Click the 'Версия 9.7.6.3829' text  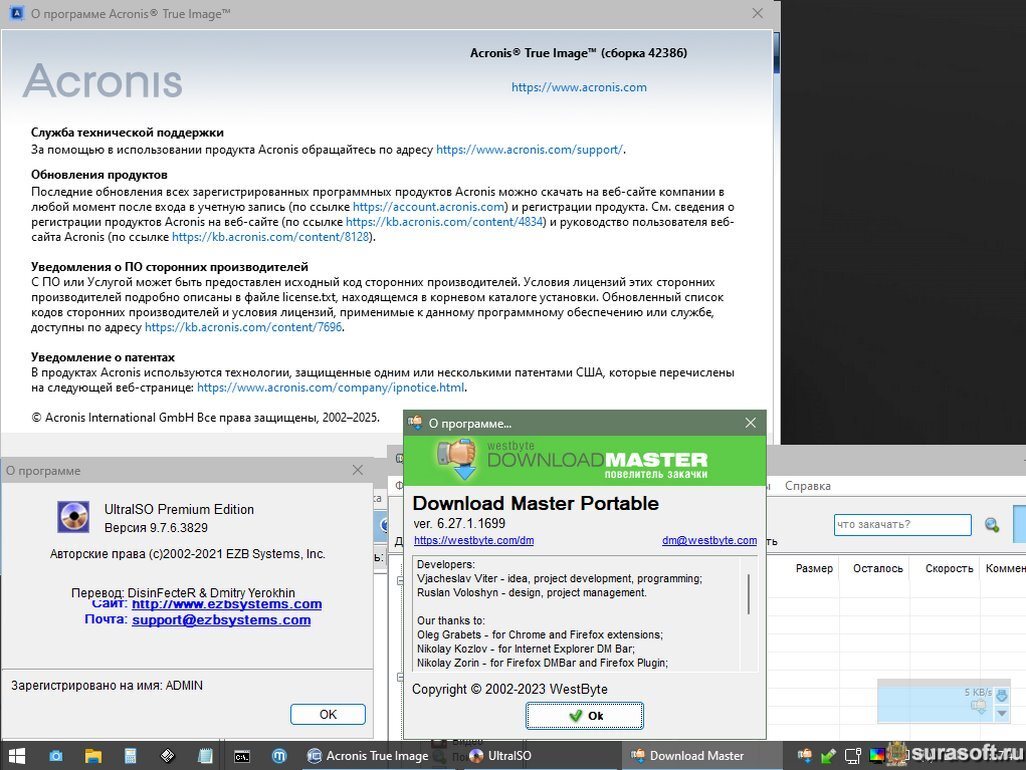click(x=156, y=528)
